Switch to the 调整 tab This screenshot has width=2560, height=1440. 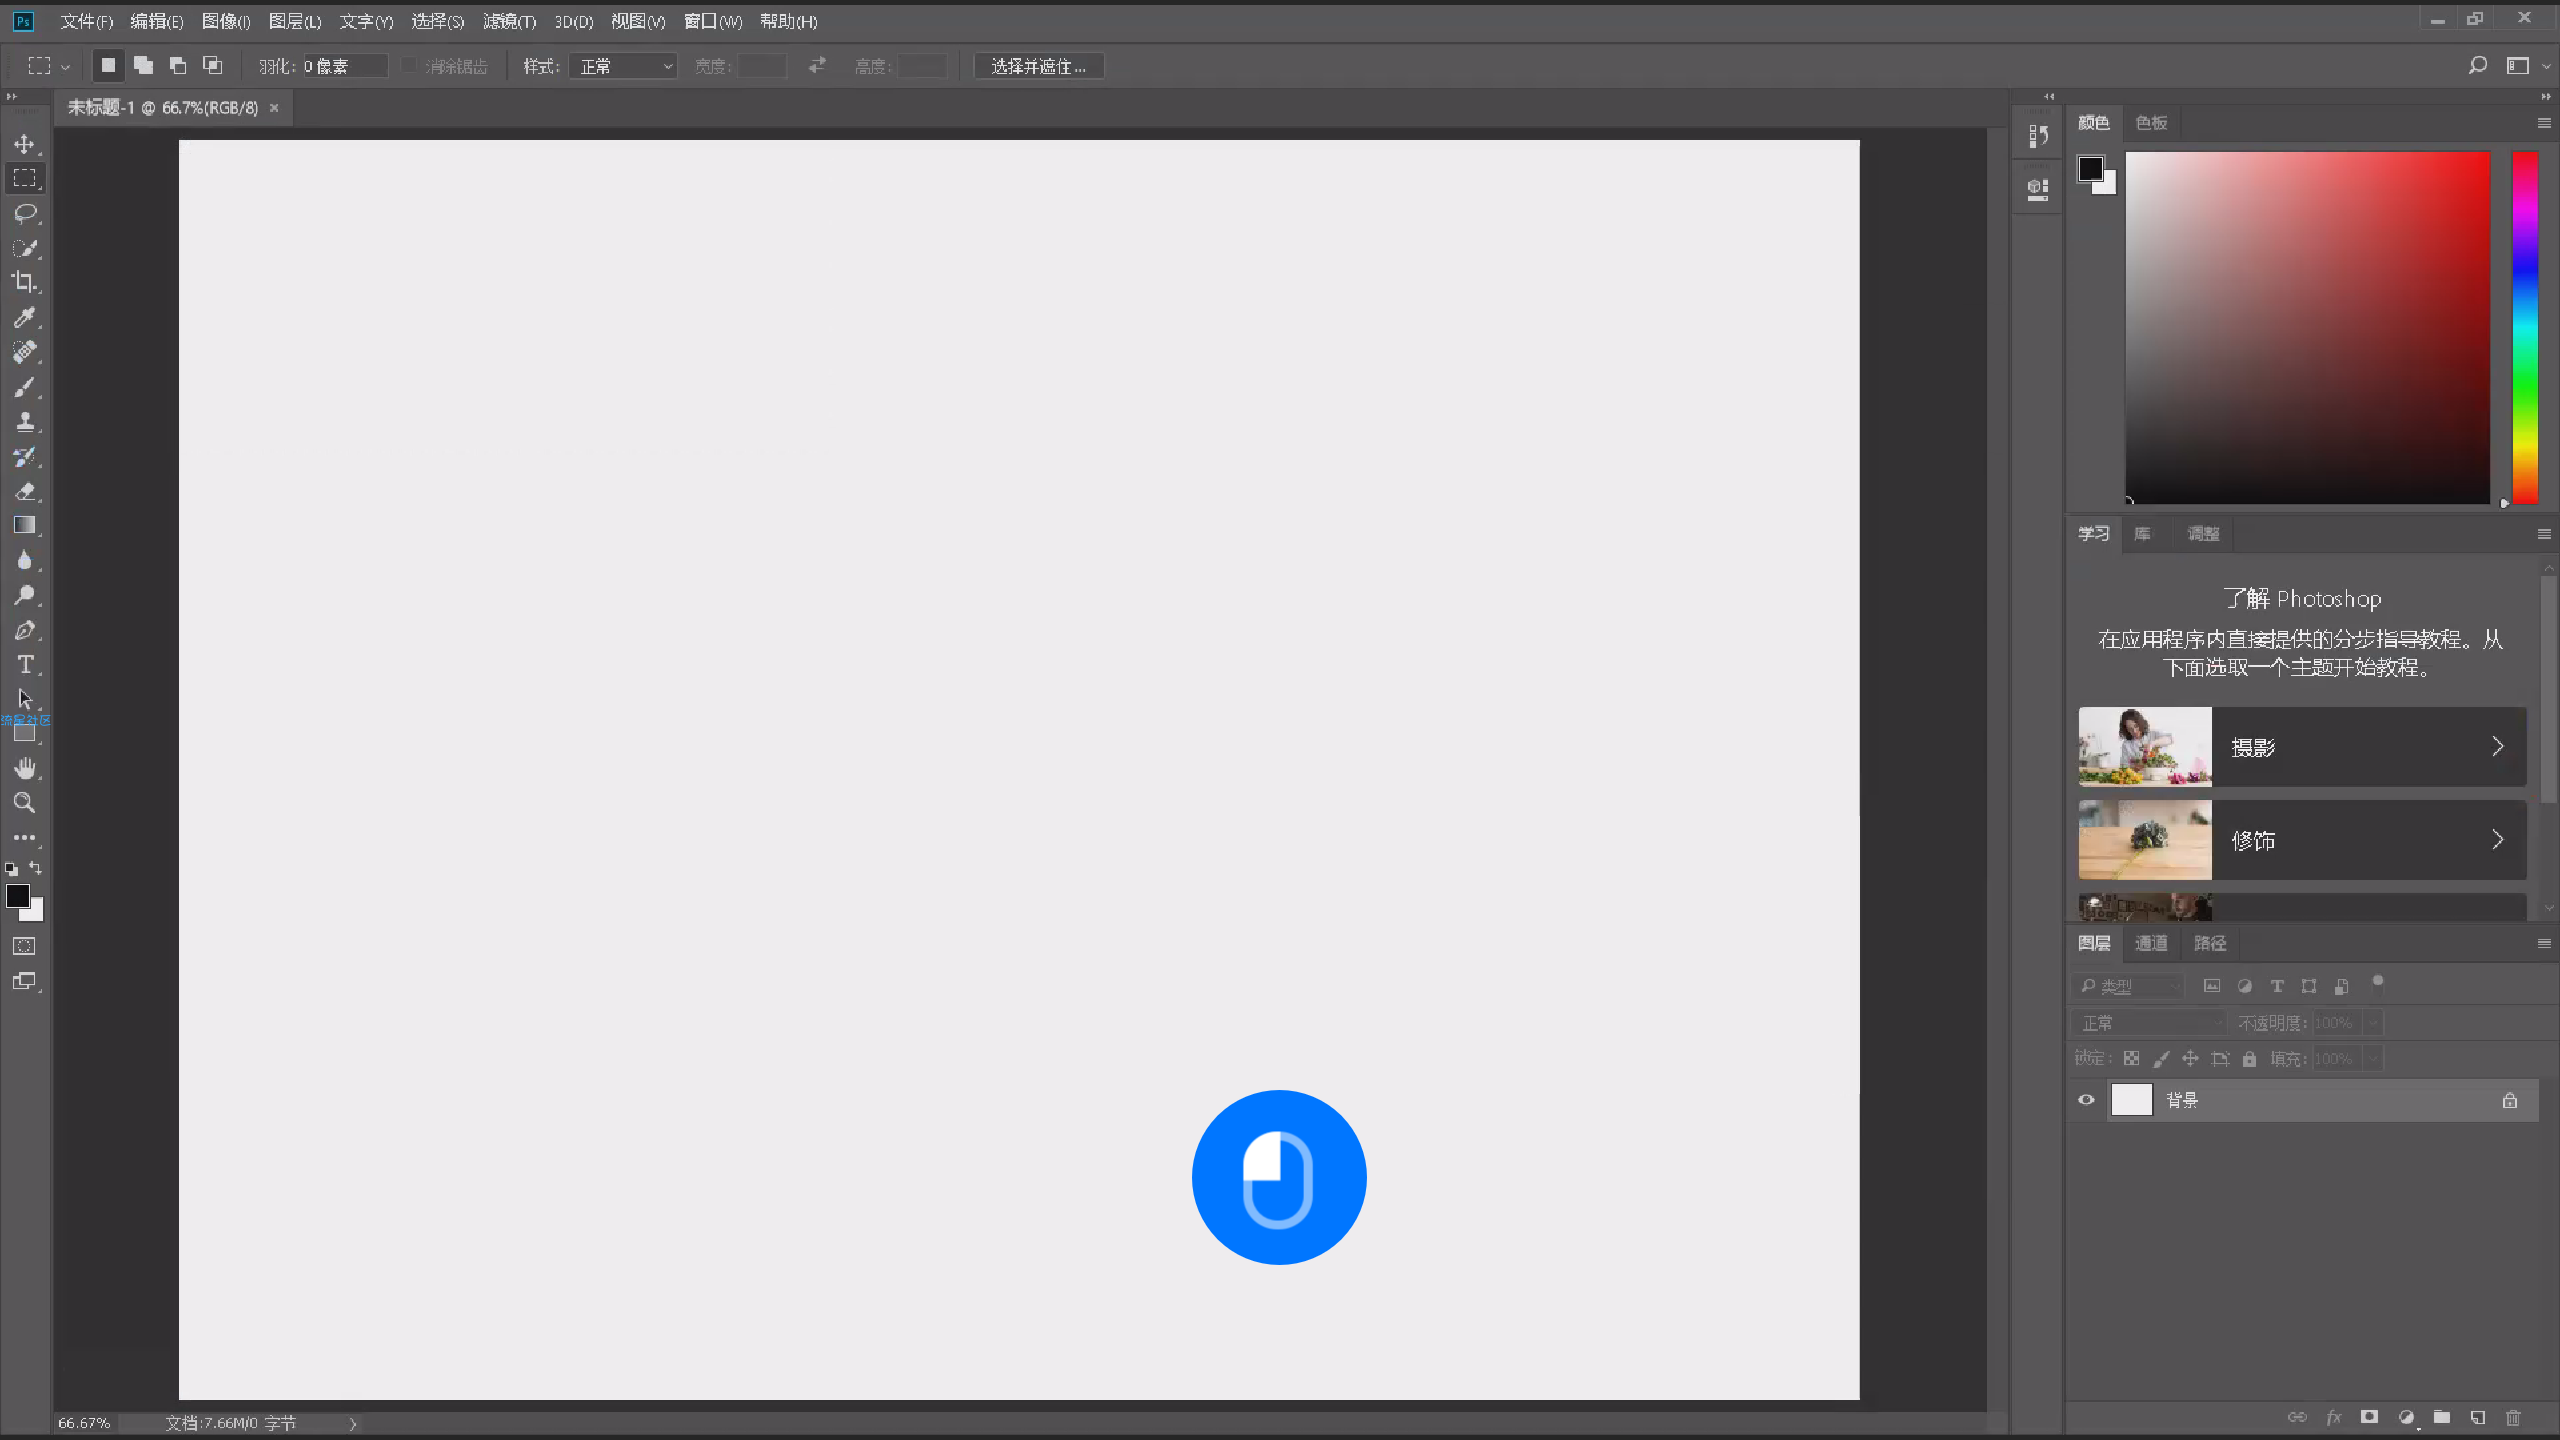(2203, 534)
